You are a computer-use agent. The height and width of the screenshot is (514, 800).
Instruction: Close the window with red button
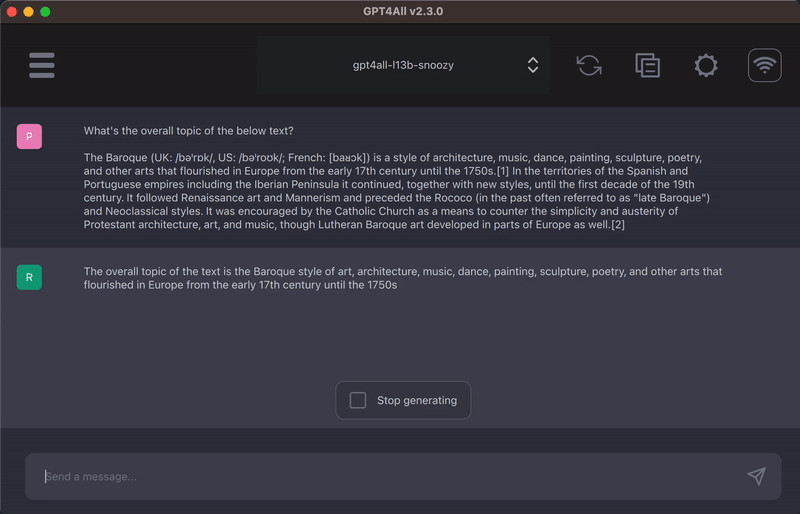coord(12,11)
